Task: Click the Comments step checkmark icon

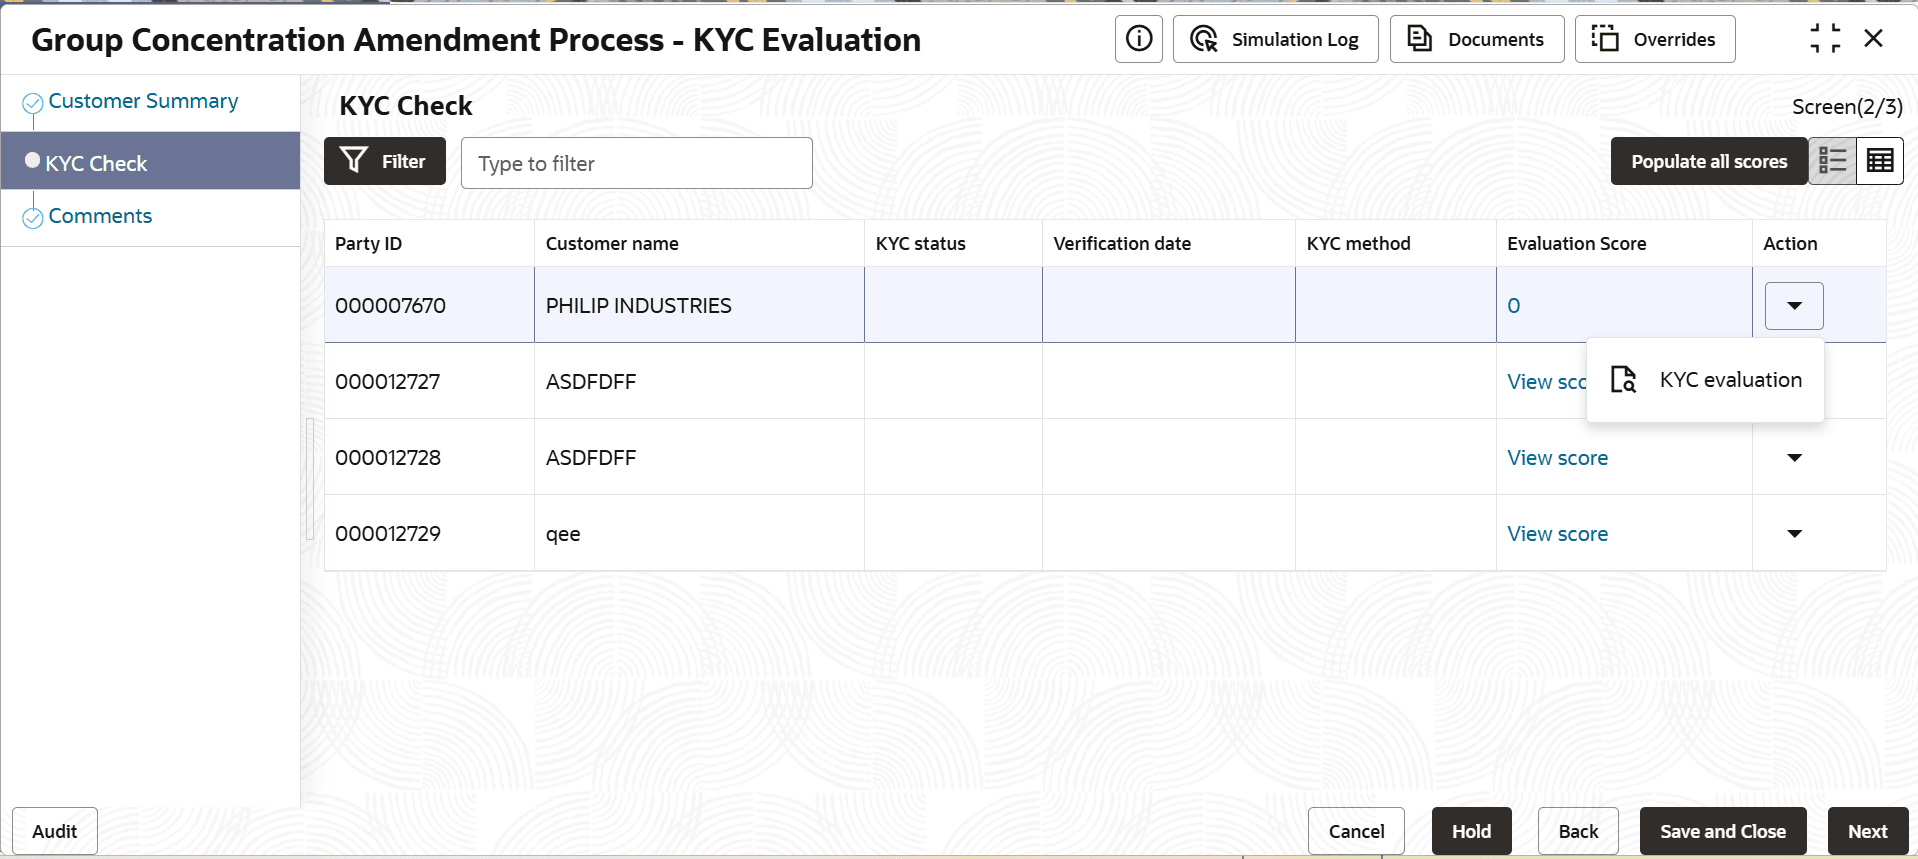Action: [x=33, y=218]
